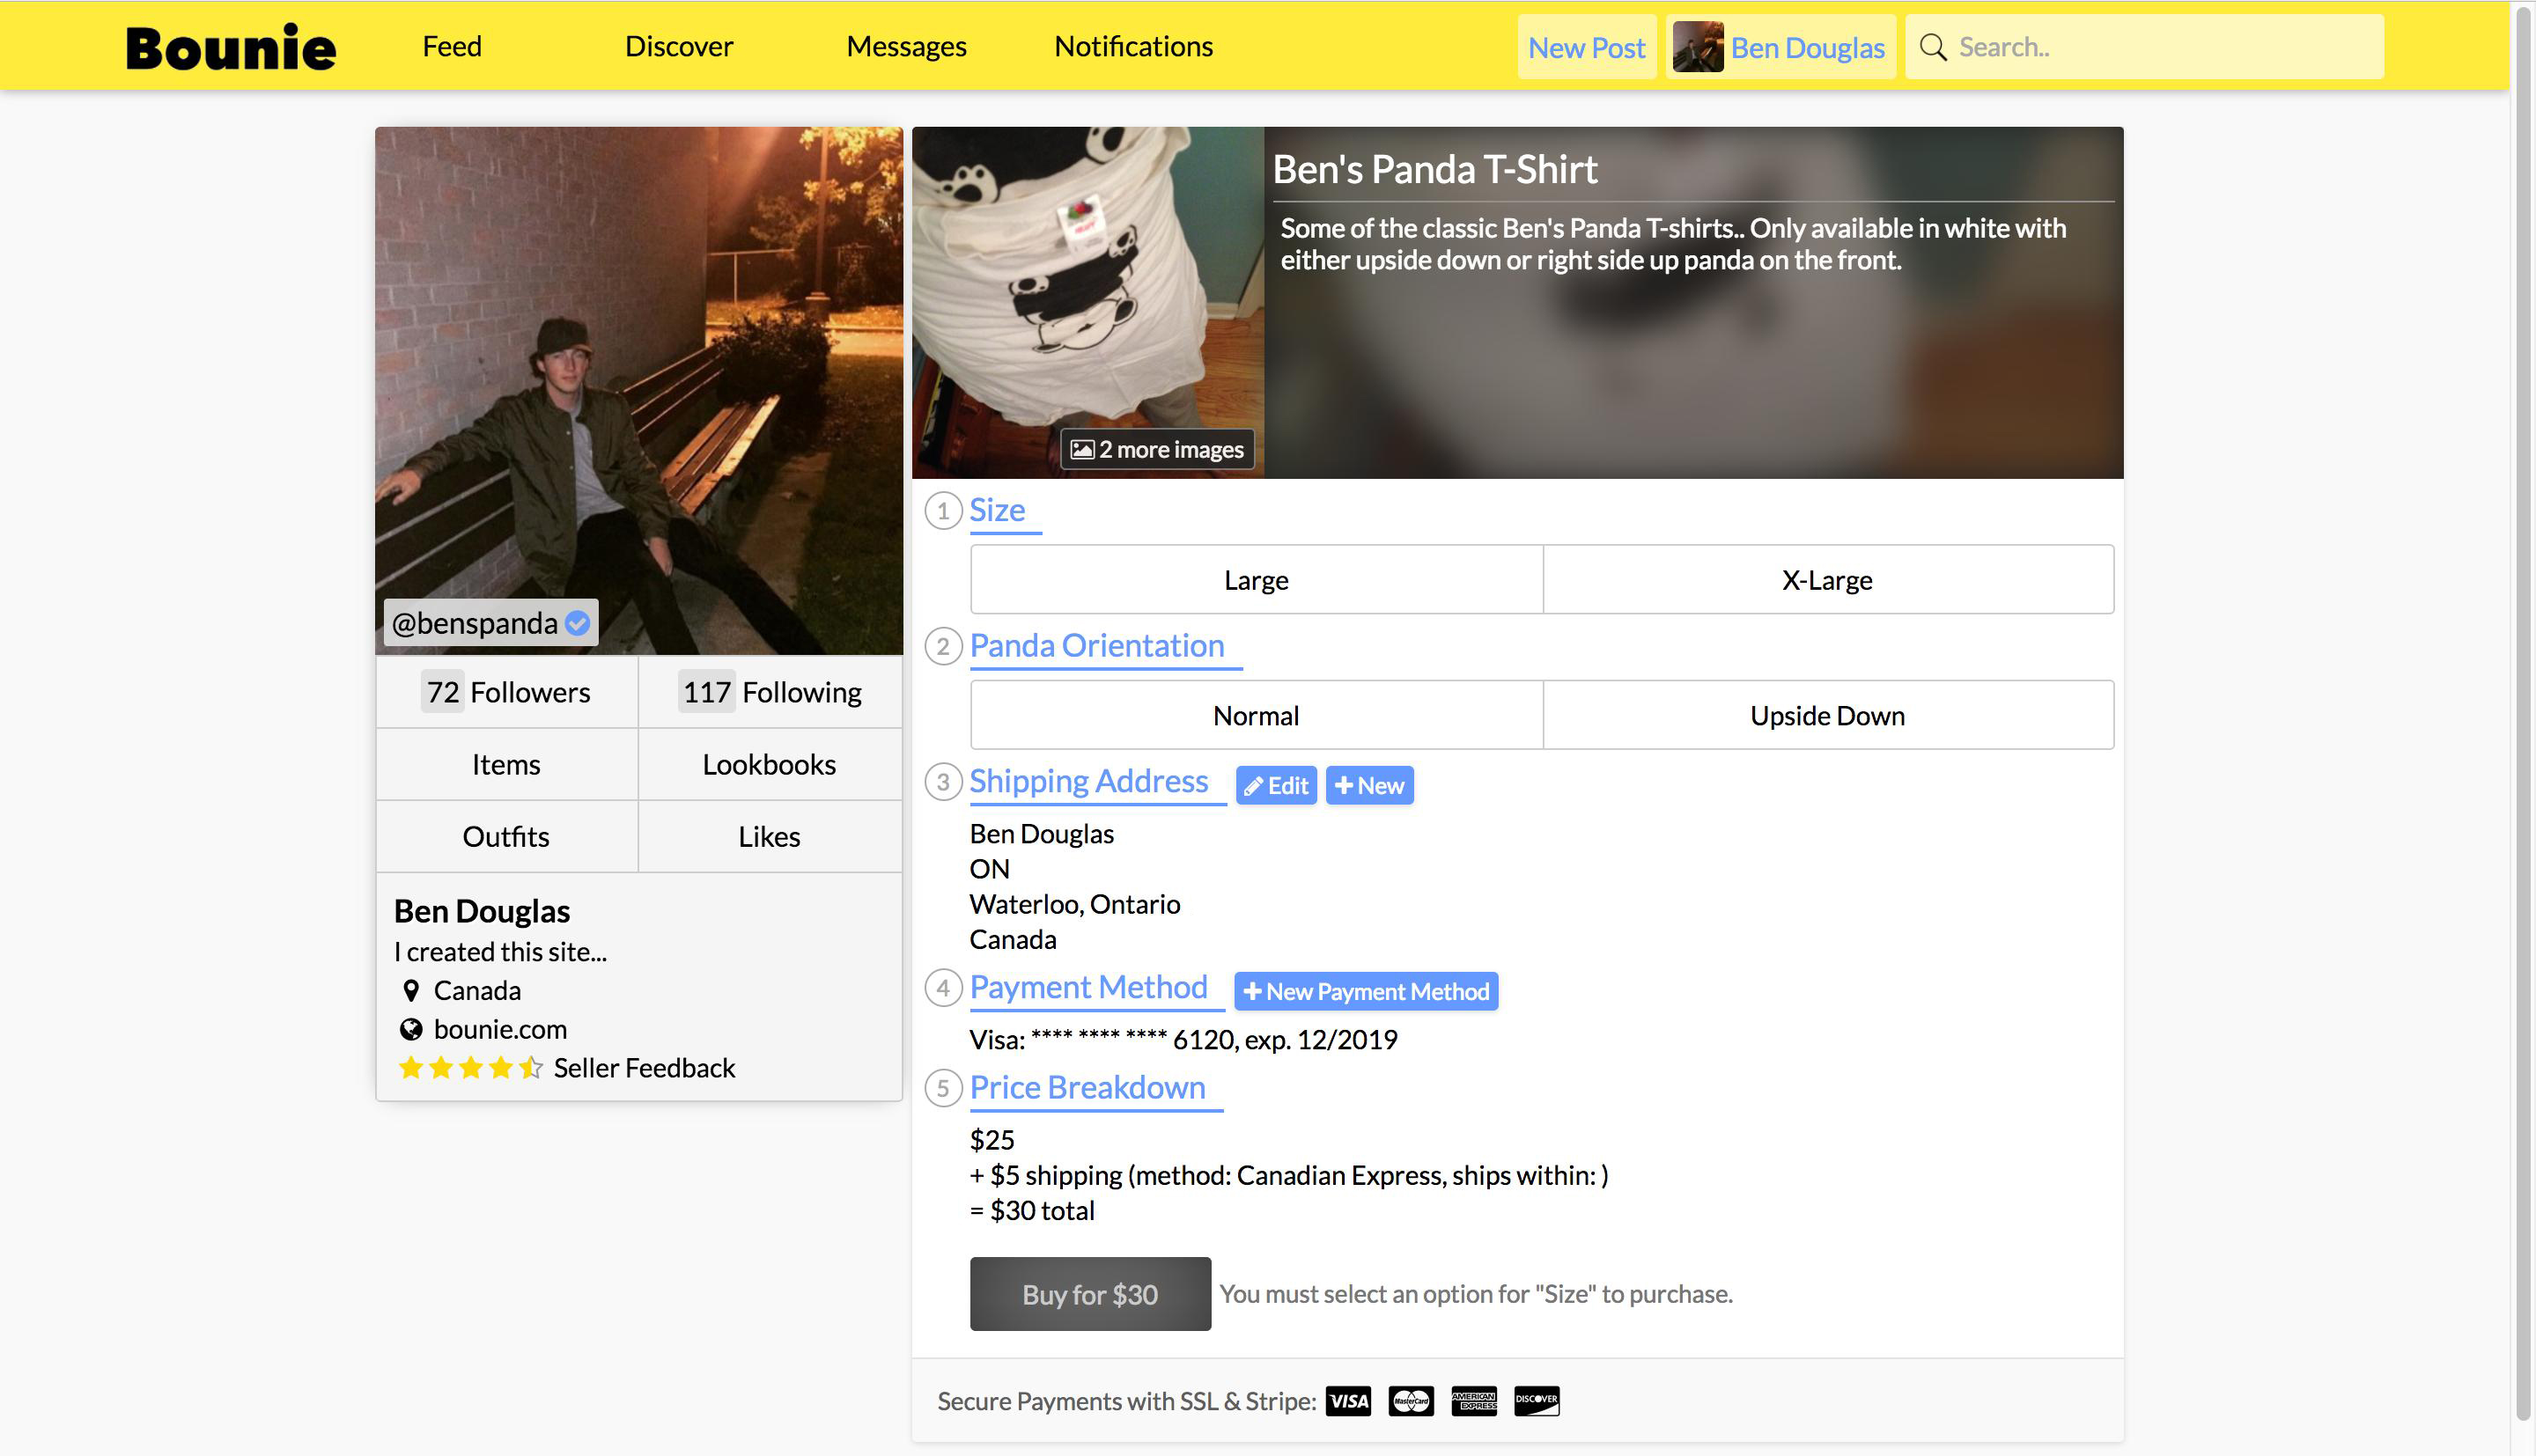The height and width of the screenshot is (1456, 2536).
Task: Choose Normal panda orientation
Action: [x=1256, y=715]
